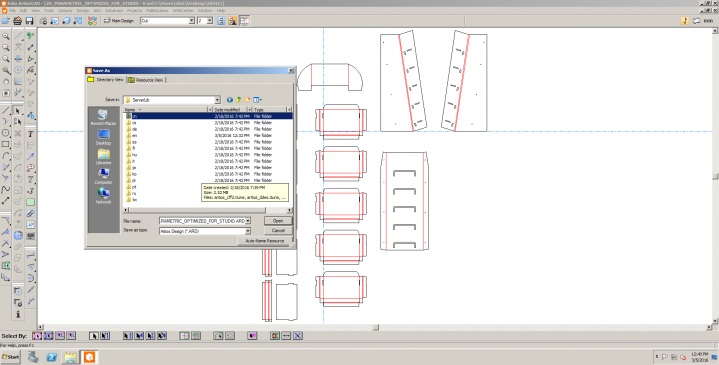Toggle the Select By X button
The image size is (719, 365).
tap(298, 336)
